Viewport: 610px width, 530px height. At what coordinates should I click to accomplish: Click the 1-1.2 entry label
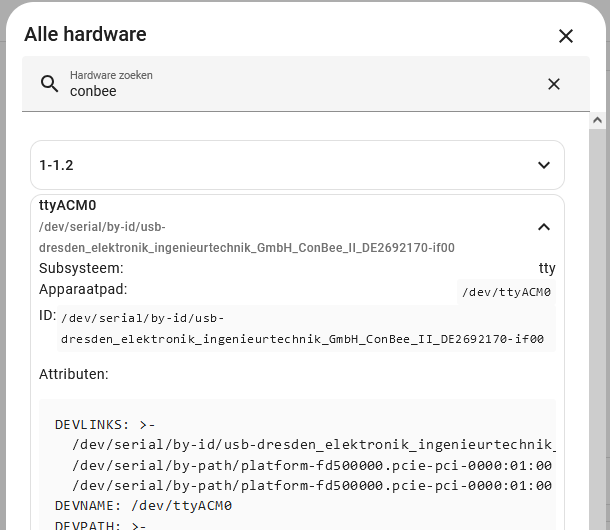[56, 165]
